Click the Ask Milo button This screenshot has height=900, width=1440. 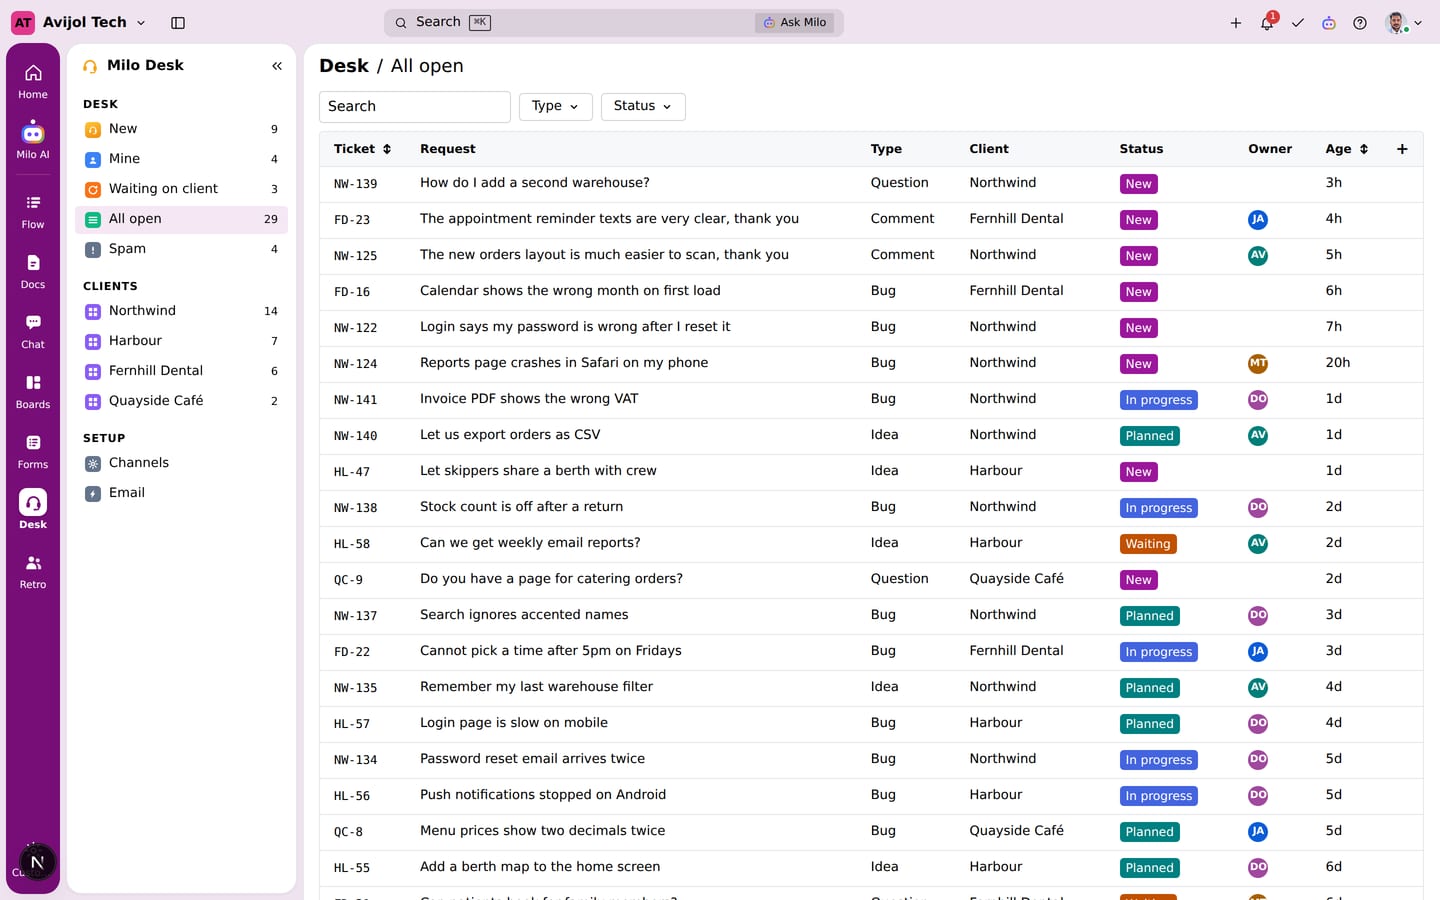pyautogui.click(x=795, y=23)
